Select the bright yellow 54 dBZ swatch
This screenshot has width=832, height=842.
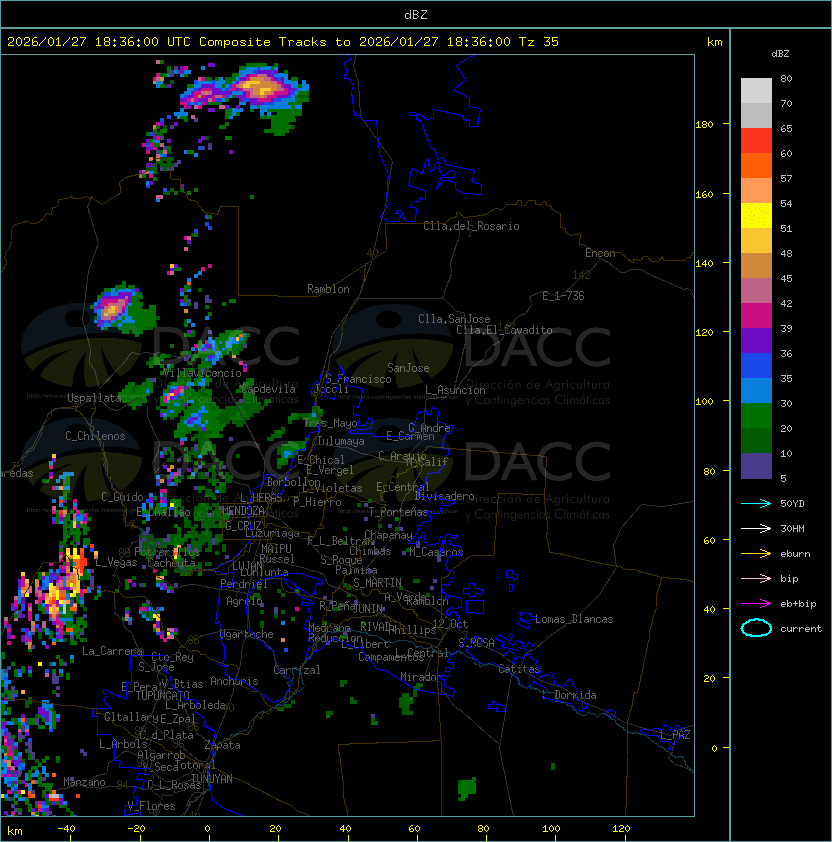click(756, 215)
